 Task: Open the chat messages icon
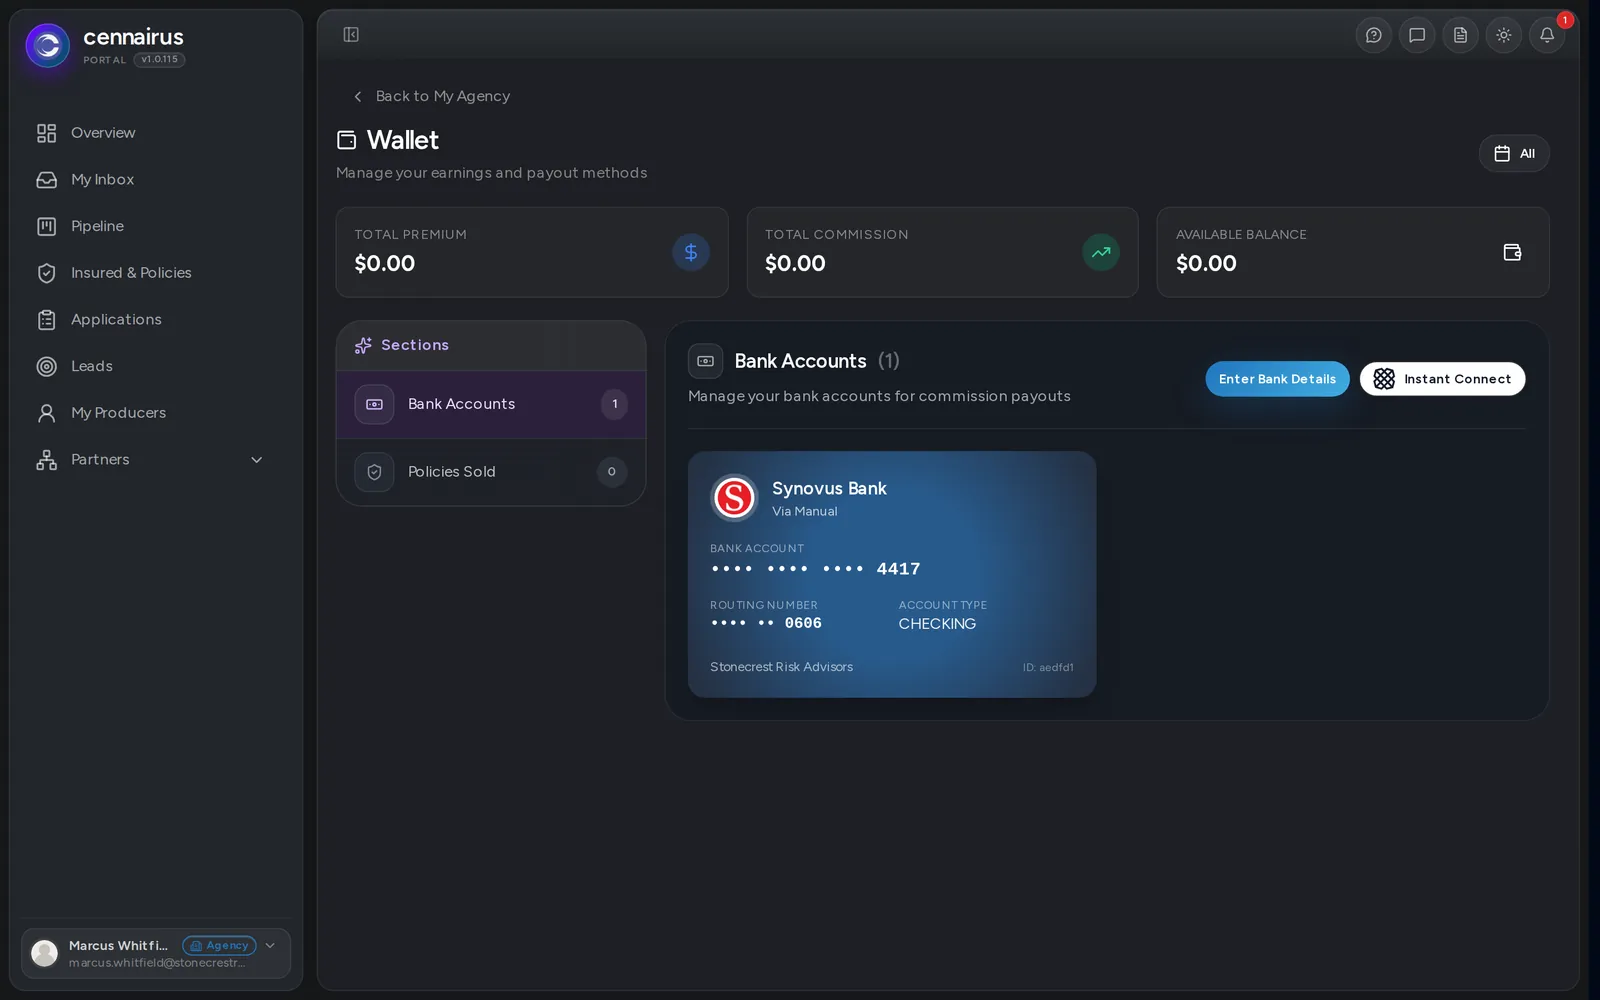[1417, 35]
